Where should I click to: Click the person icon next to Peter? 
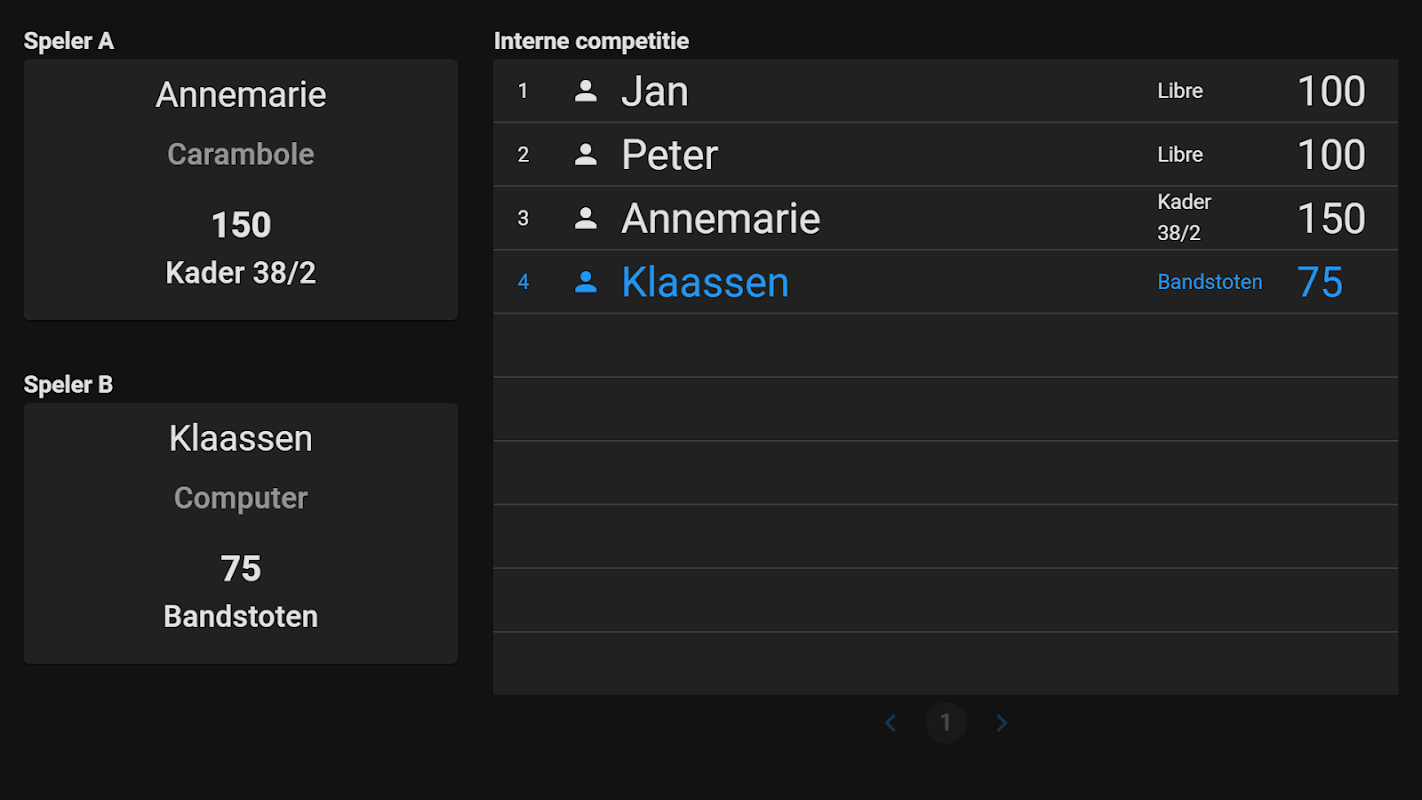[x=586, y=155]
